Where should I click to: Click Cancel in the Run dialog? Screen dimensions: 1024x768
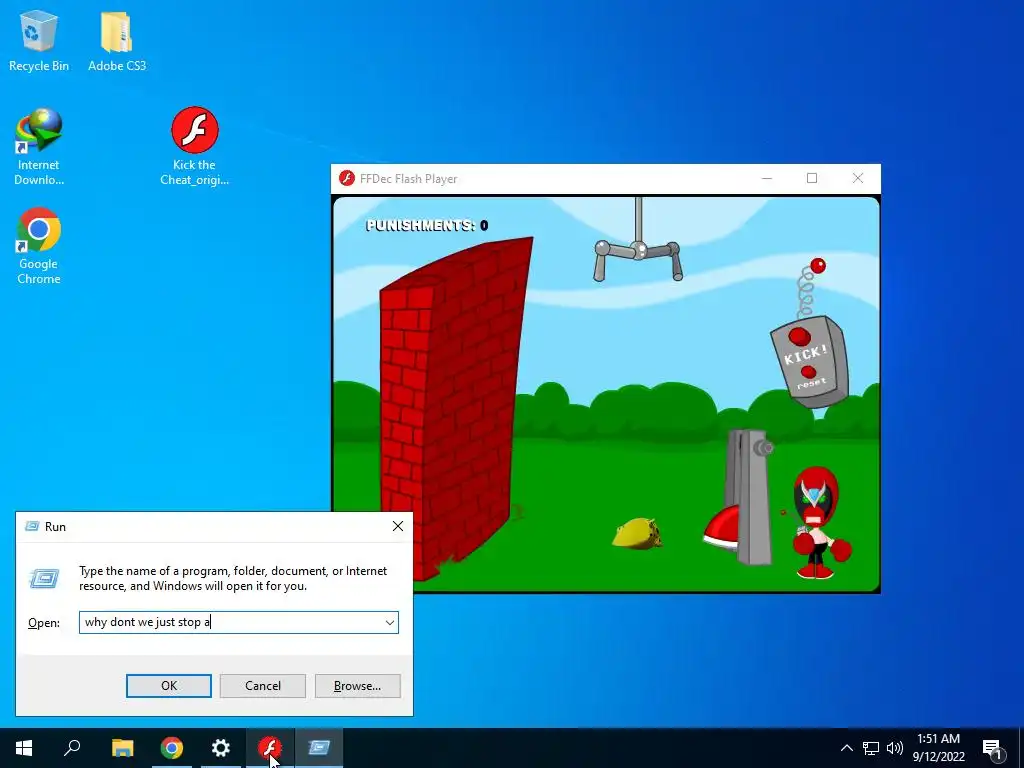point(263,686)
